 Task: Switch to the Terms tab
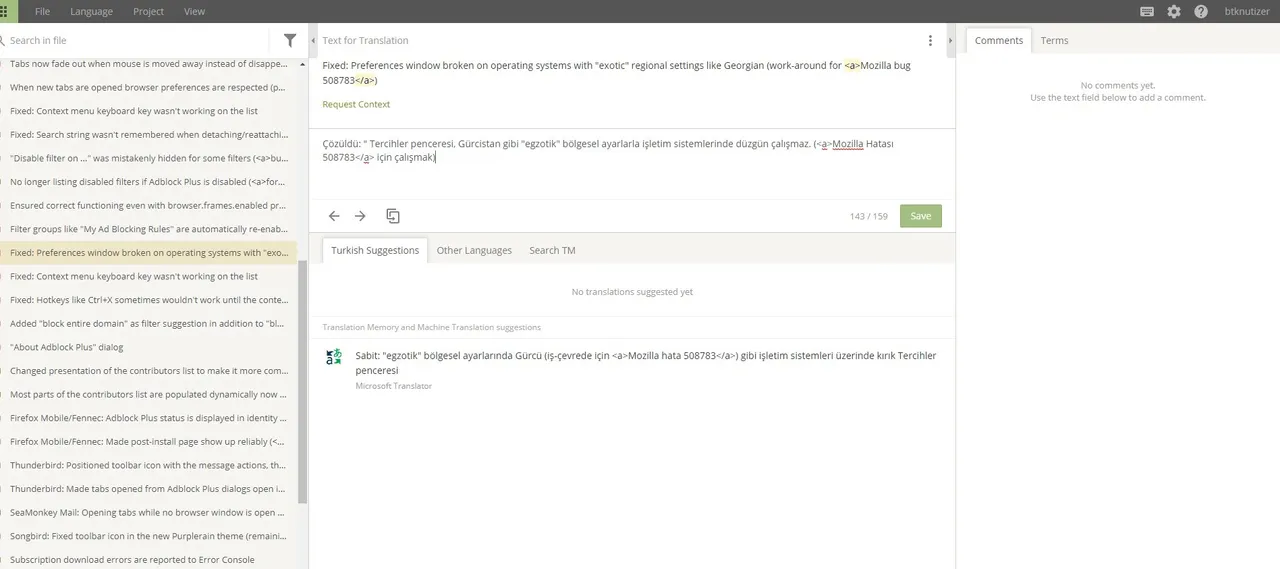pyautogui.click(x=1054, y=40)
